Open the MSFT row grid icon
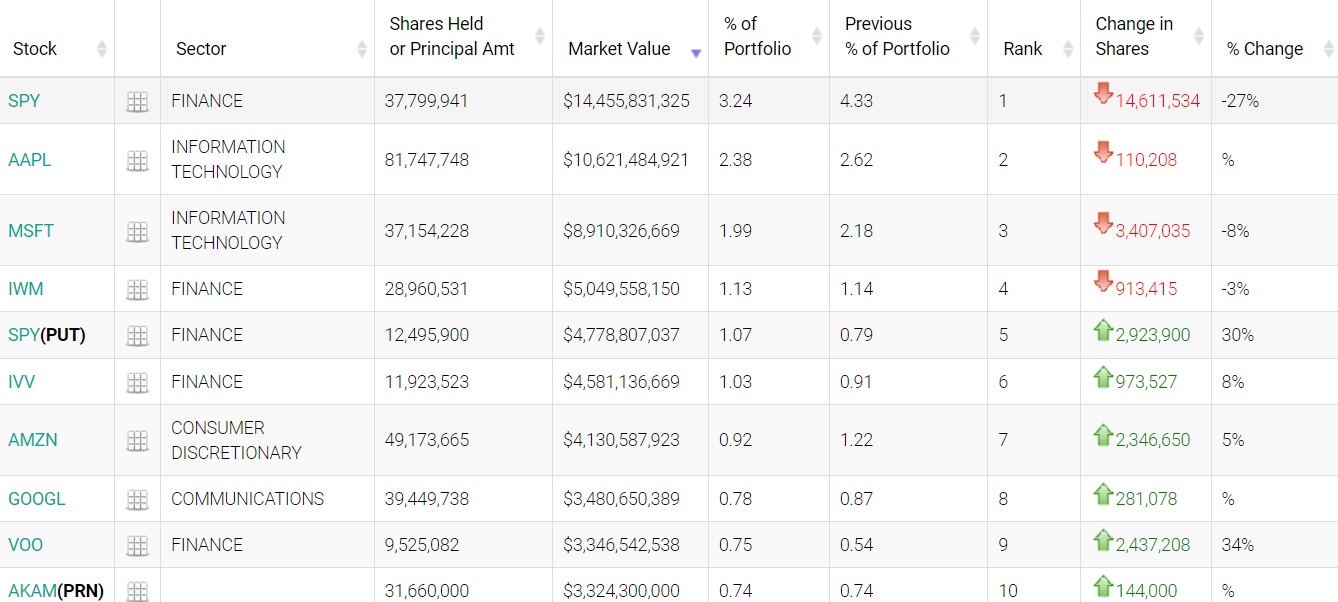1338x602 pixels. pos(137,231)
